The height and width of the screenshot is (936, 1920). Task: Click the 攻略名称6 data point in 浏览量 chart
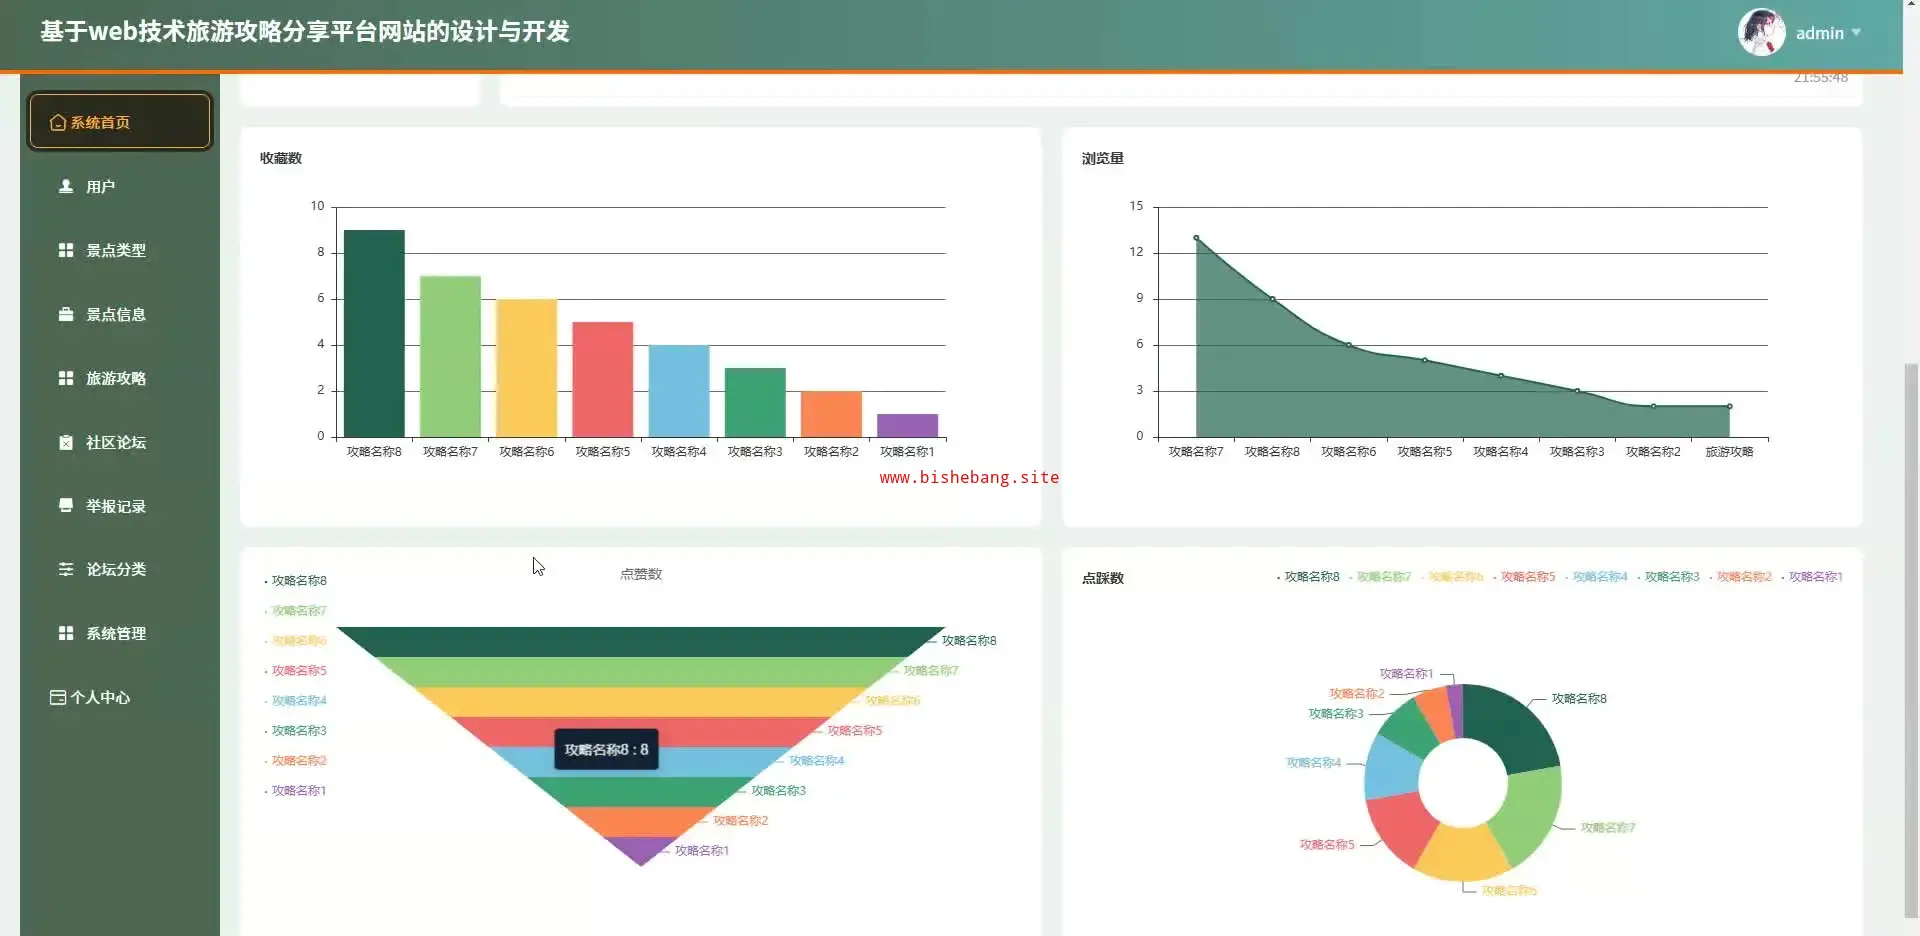click(x=1348, y=345)
